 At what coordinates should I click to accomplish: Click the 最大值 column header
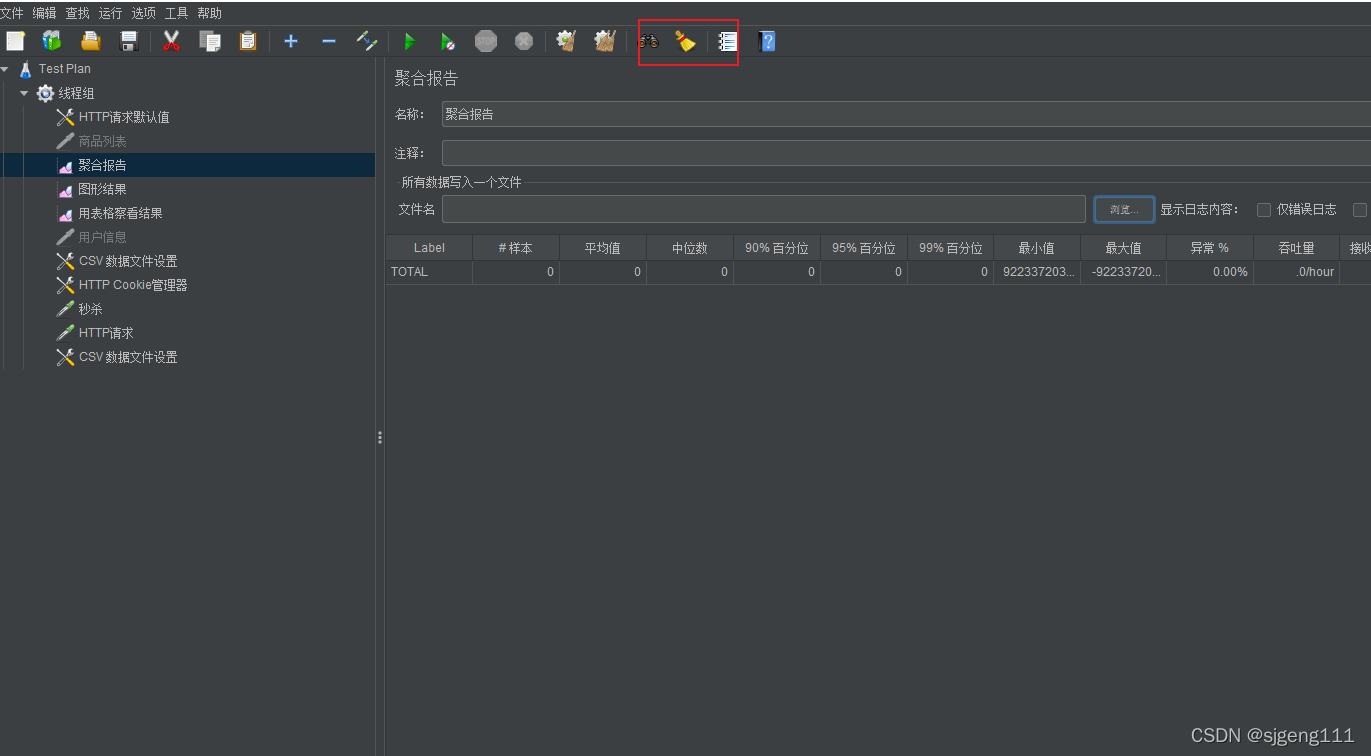click(1124, 248)
